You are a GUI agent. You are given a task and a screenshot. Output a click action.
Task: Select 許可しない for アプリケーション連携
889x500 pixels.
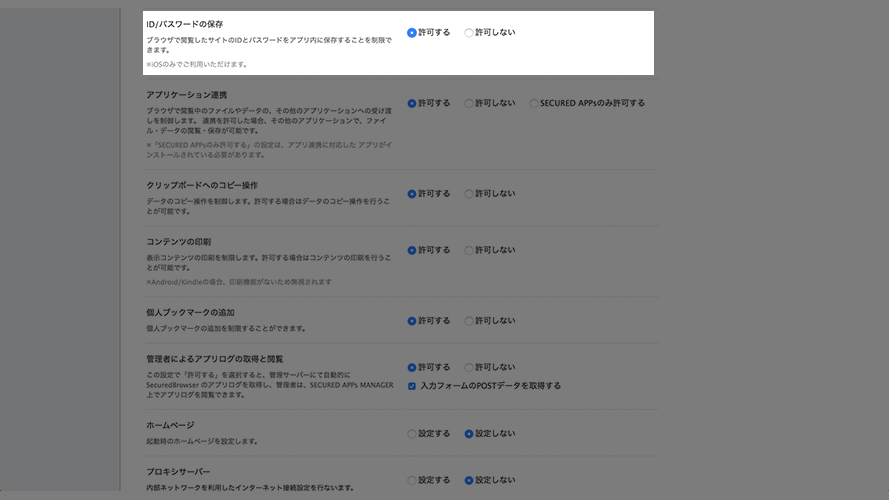[x=469, y=104]
